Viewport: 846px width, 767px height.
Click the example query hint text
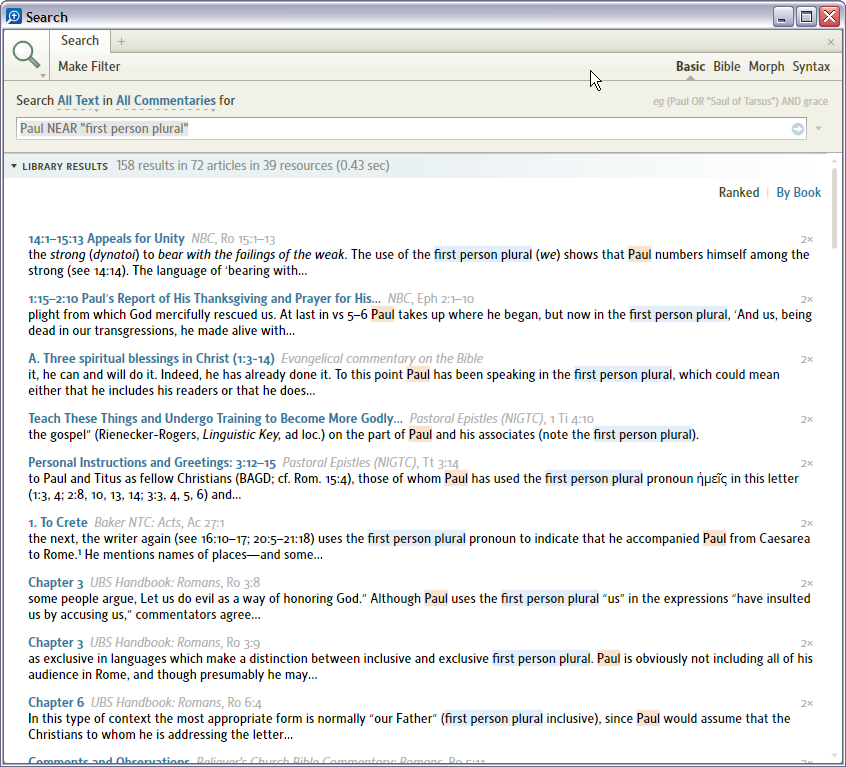pyautogui.click(x=740, y=101)
